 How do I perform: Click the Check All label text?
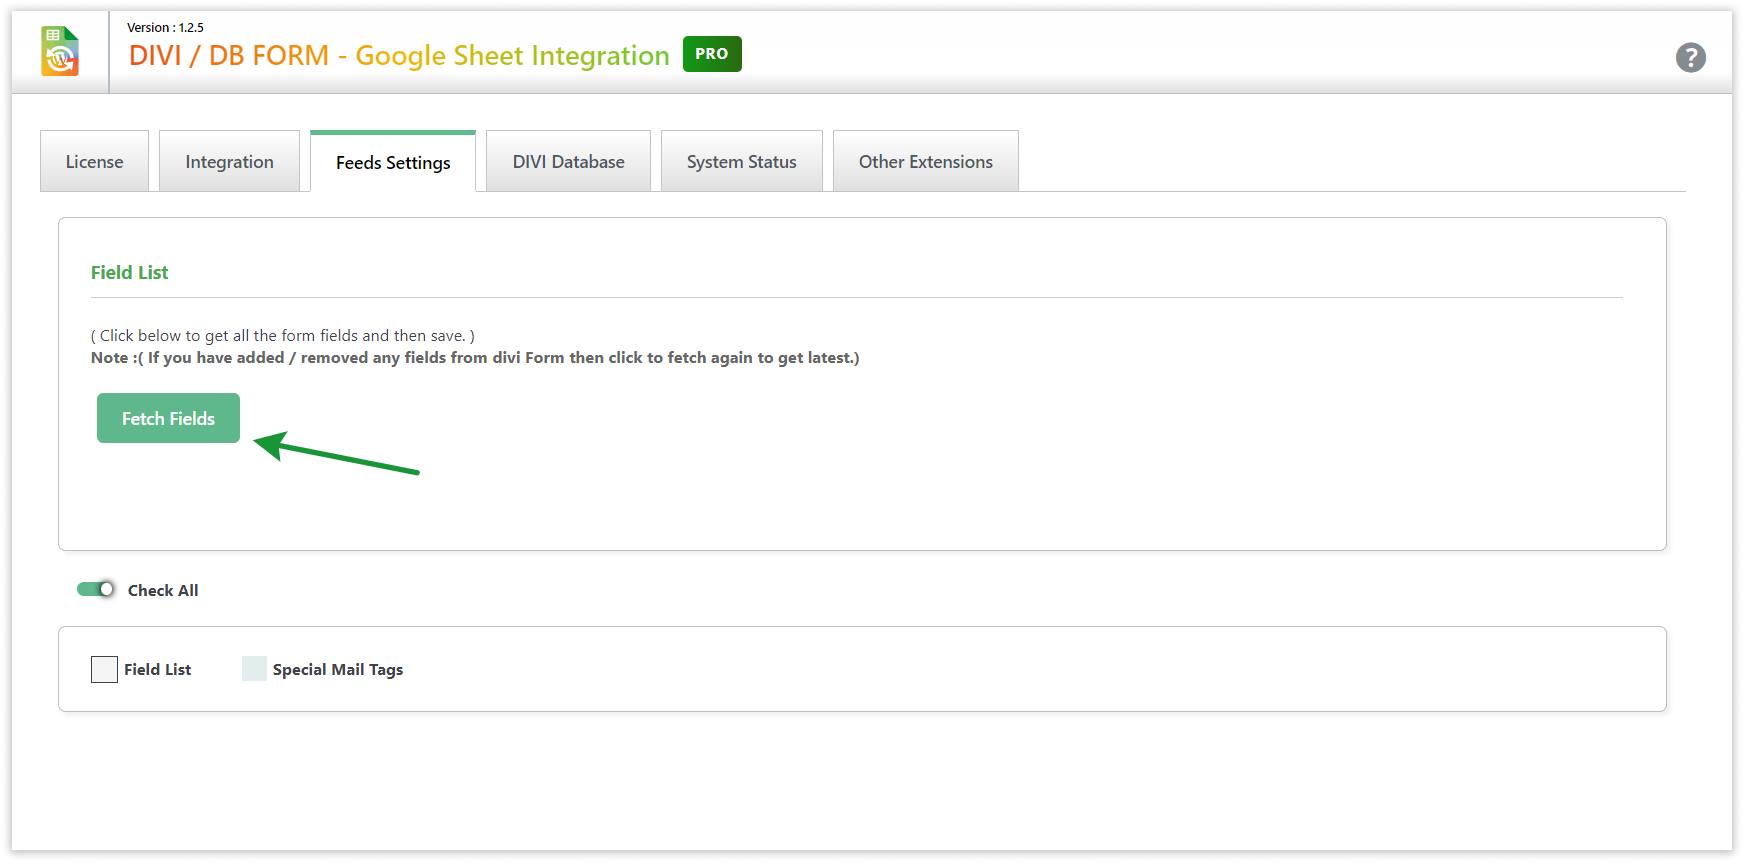pos(163,591)
